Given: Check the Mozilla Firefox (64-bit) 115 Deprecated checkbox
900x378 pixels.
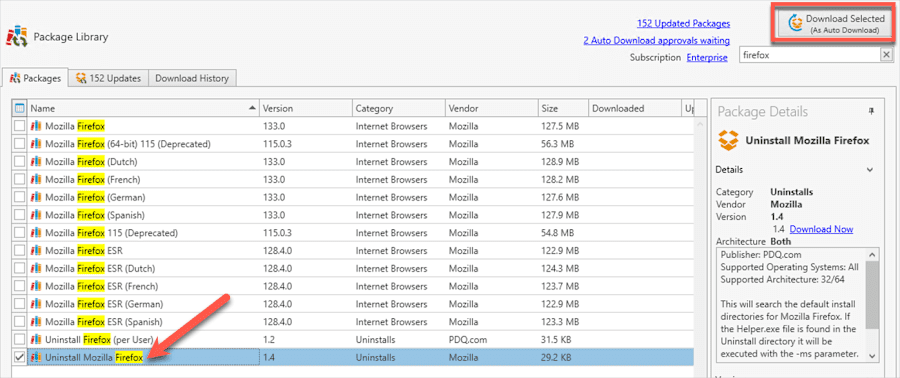Looking at the screenshot, I should pos(20,143).
